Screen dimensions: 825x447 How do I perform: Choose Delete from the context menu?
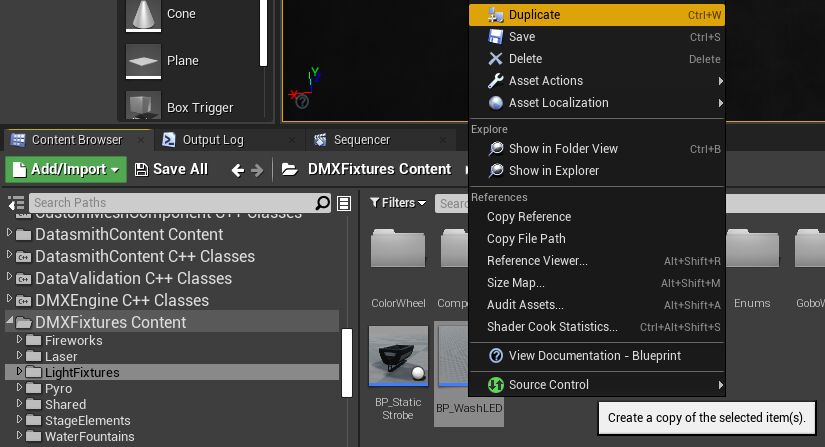597,59
